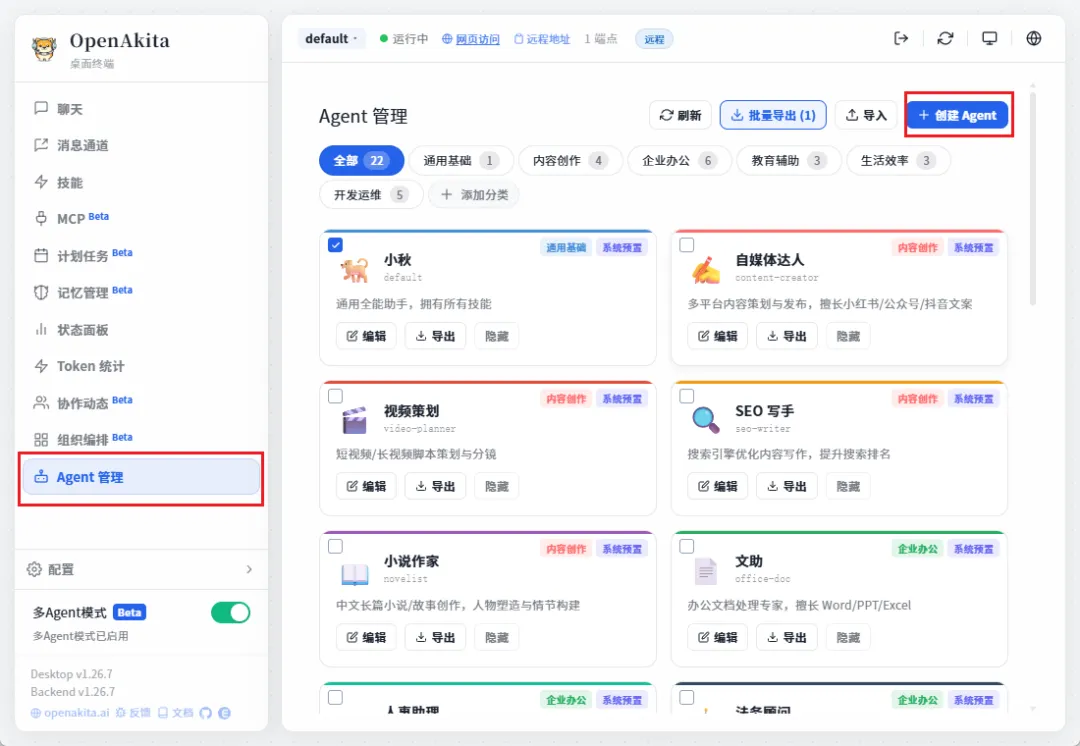Open Token 统计 page
This screenshot has width=1080, height=746.
click(x=141, y=366)
